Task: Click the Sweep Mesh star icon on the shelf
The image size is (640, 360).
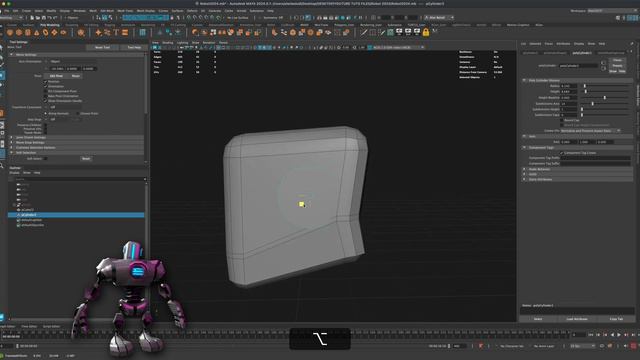Action: [x=98, y=32]
